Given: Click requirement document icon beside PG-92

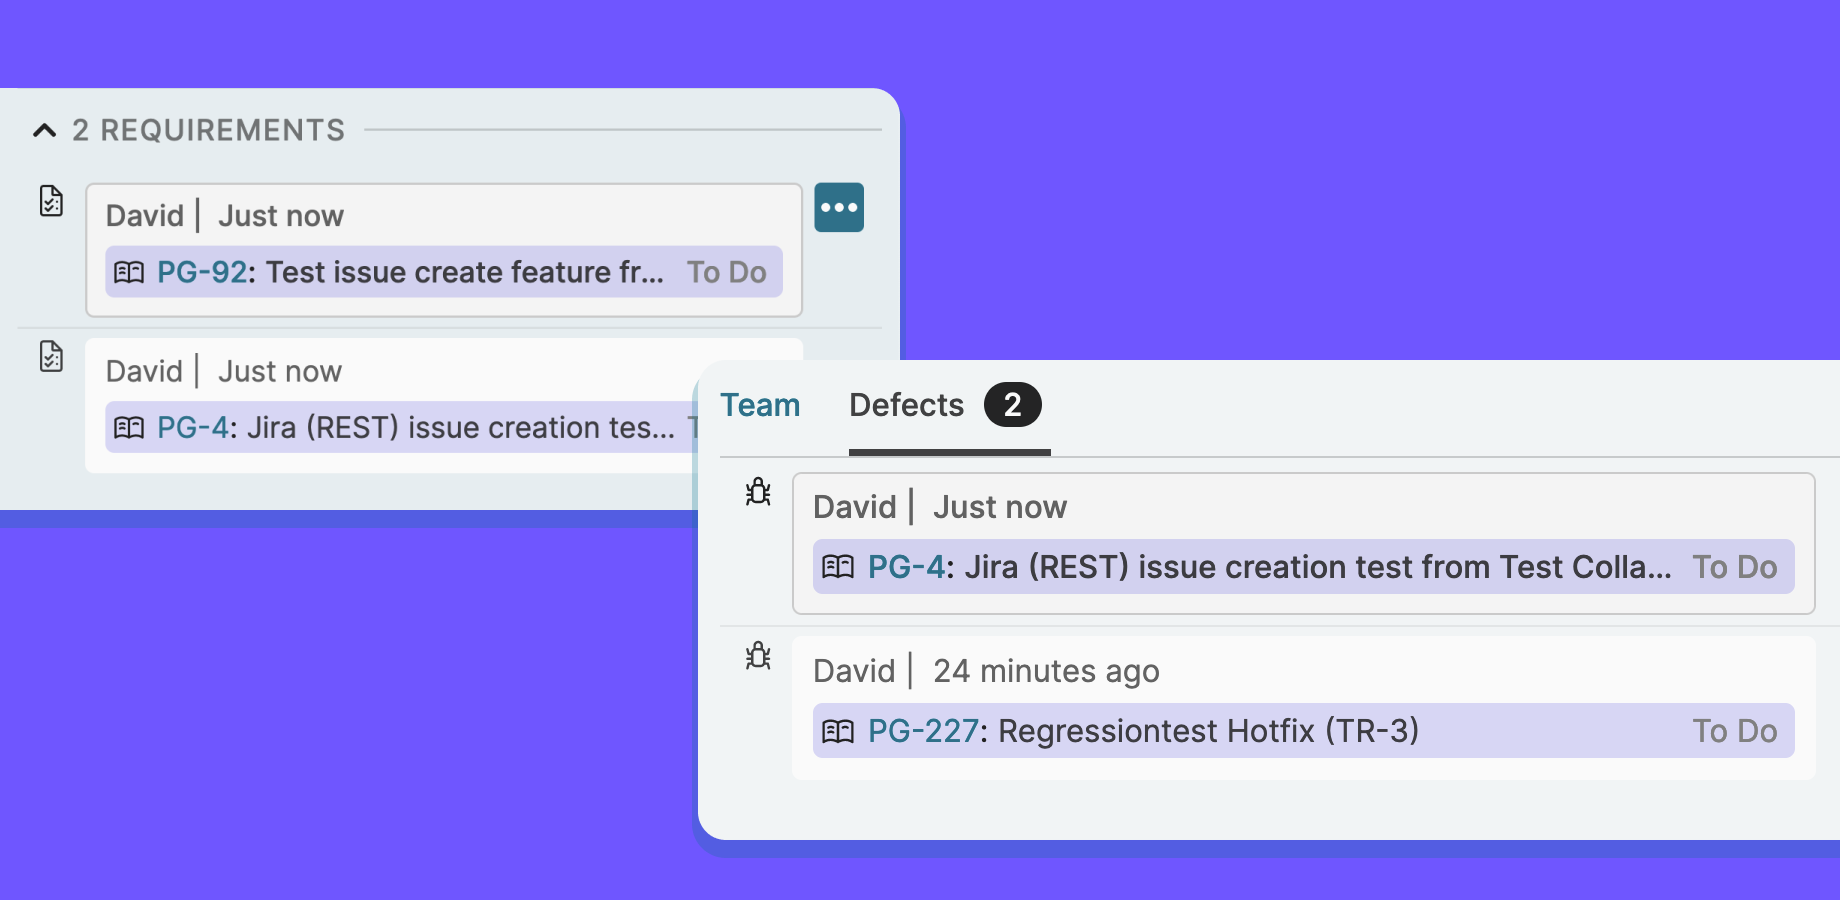Looking at the screenshot, I should coord(51,201).
